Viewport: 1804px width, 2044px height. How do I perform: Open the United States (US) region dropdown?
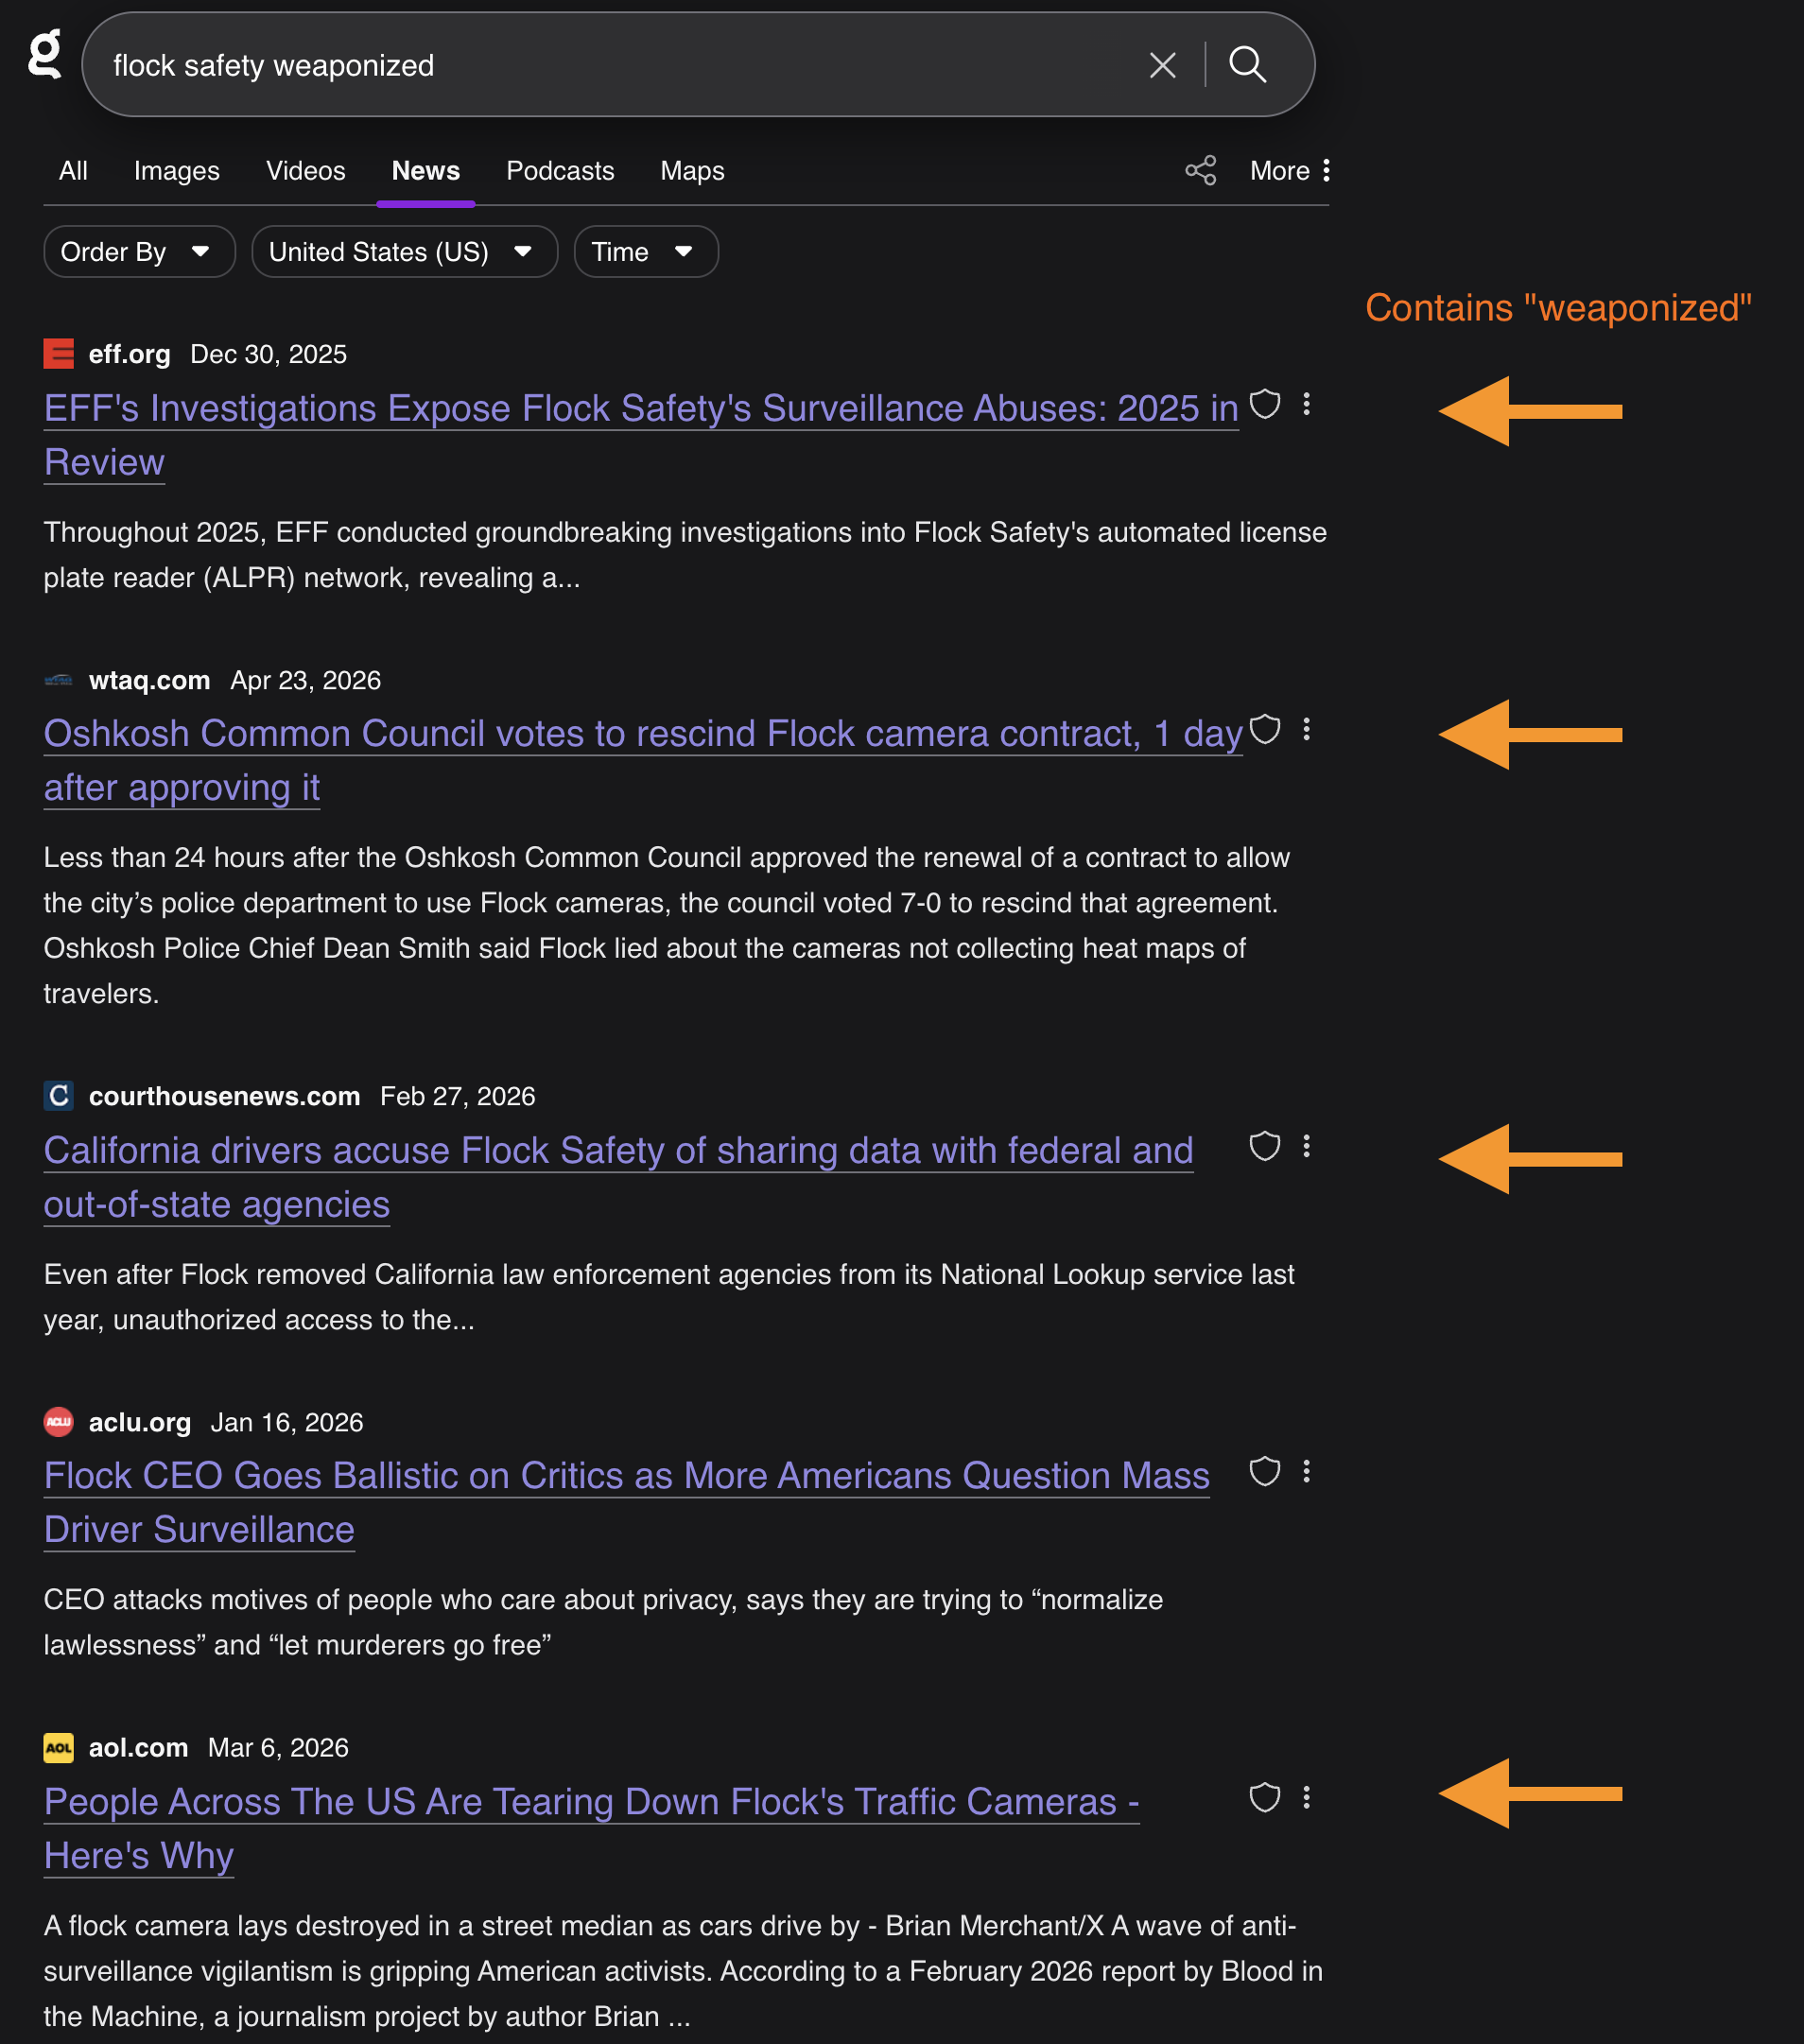pyautogui.click(x=405, y=252)
